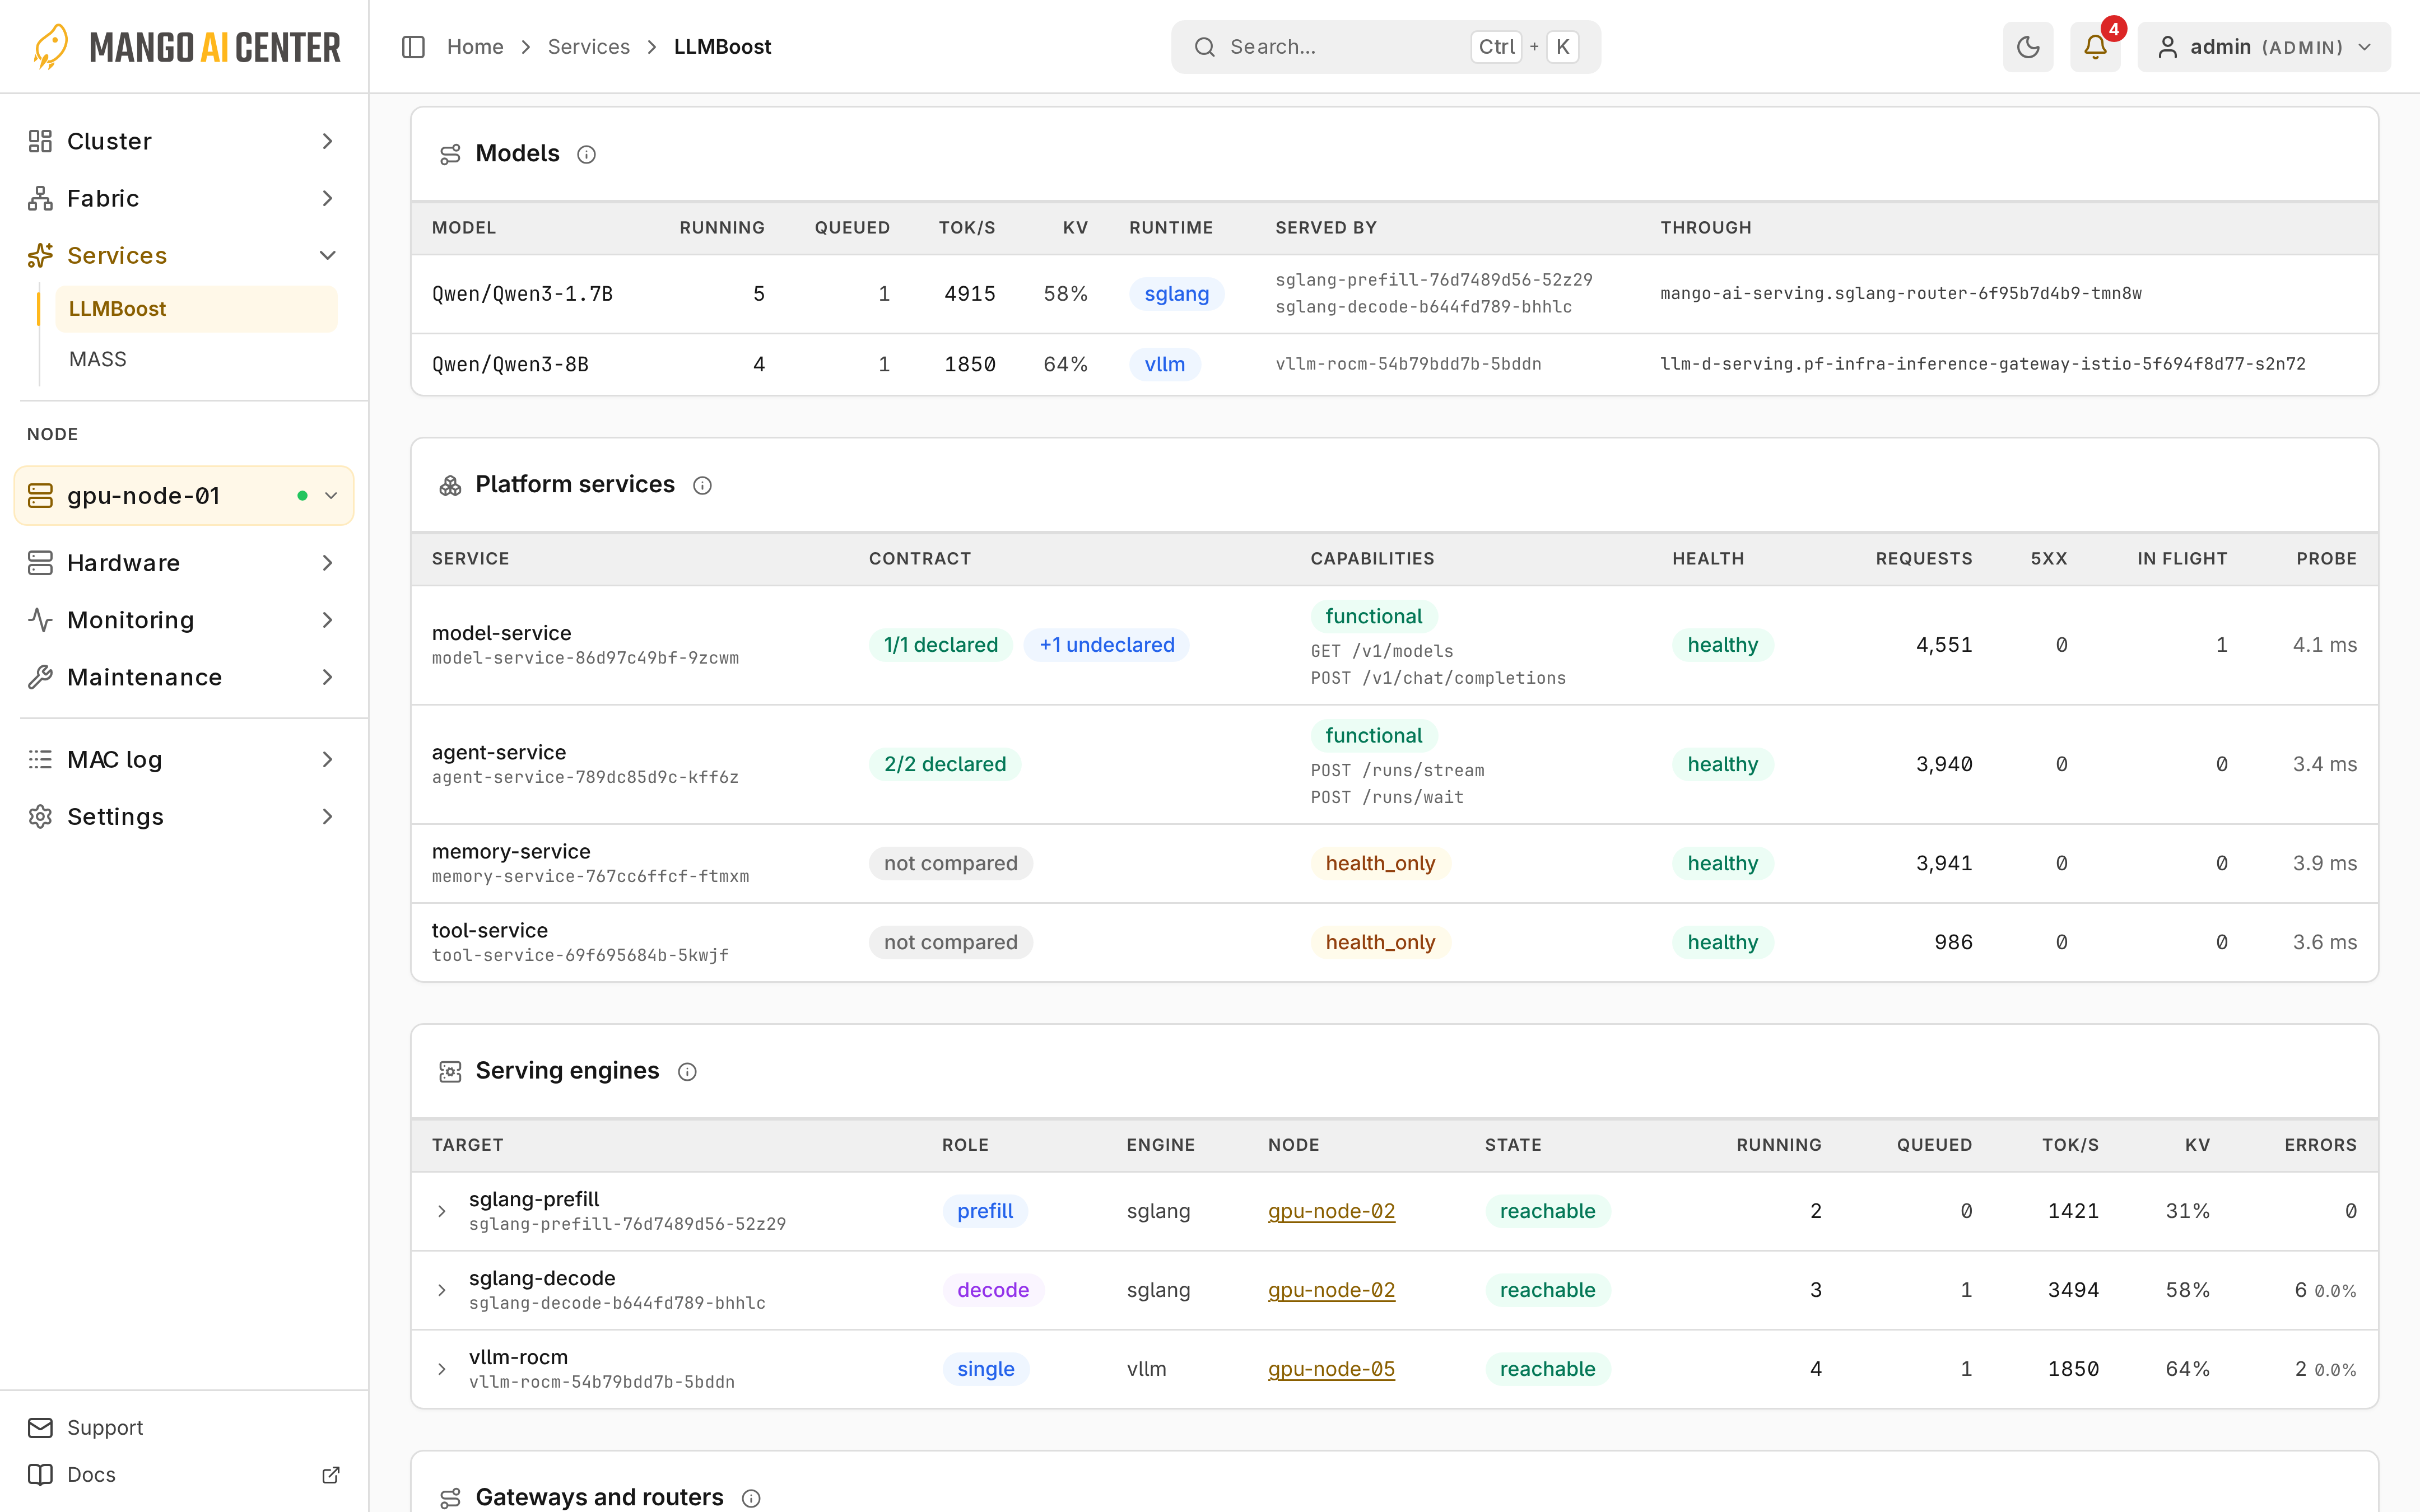Viewport: 2420px width, 1512px height.
Task: Expand the Hardware menu
Action: coord(184,563)
